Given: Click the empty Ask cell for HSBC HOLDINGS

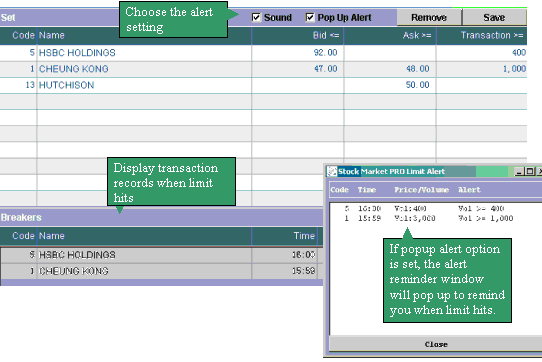Looking at the screenshot, I should point(390,53).
